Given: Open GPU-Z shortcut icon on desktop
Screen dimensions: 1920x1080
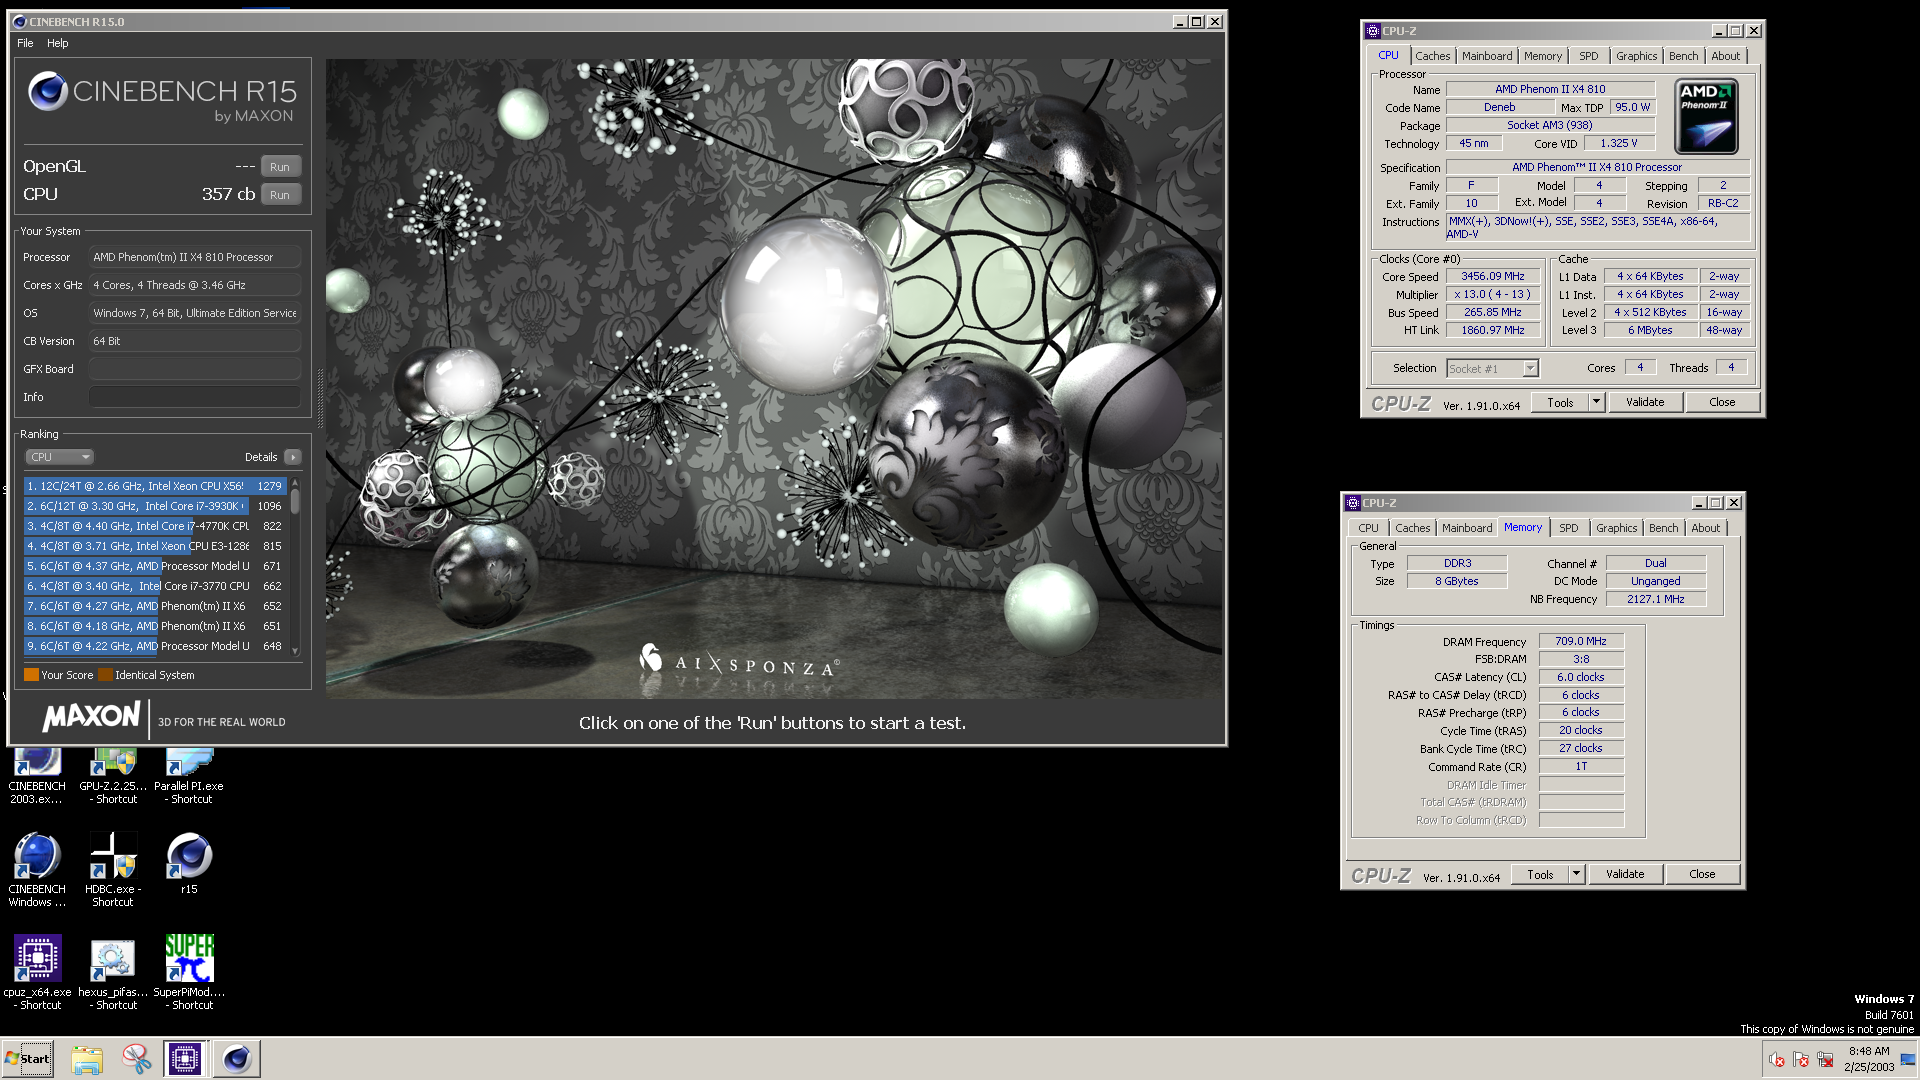Looking at the screenshot, I should [x=113, y=775].
